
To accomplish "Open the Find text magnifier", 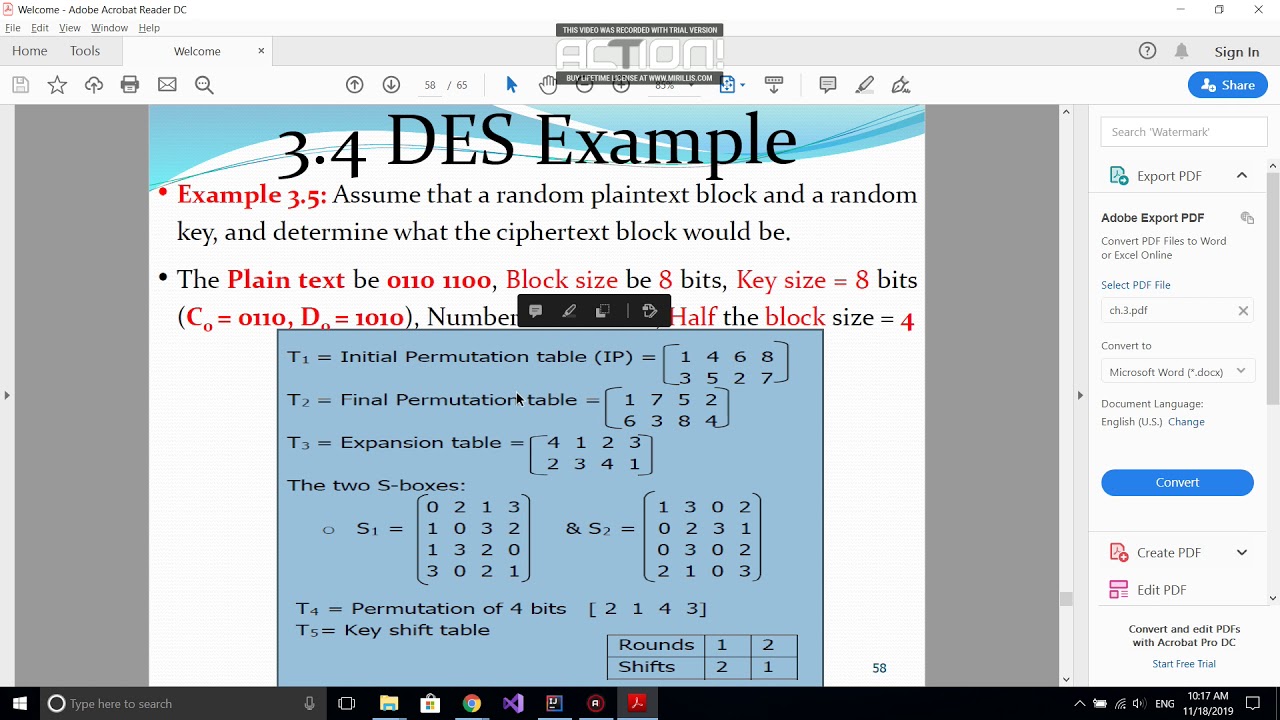I will coord(204,85).
